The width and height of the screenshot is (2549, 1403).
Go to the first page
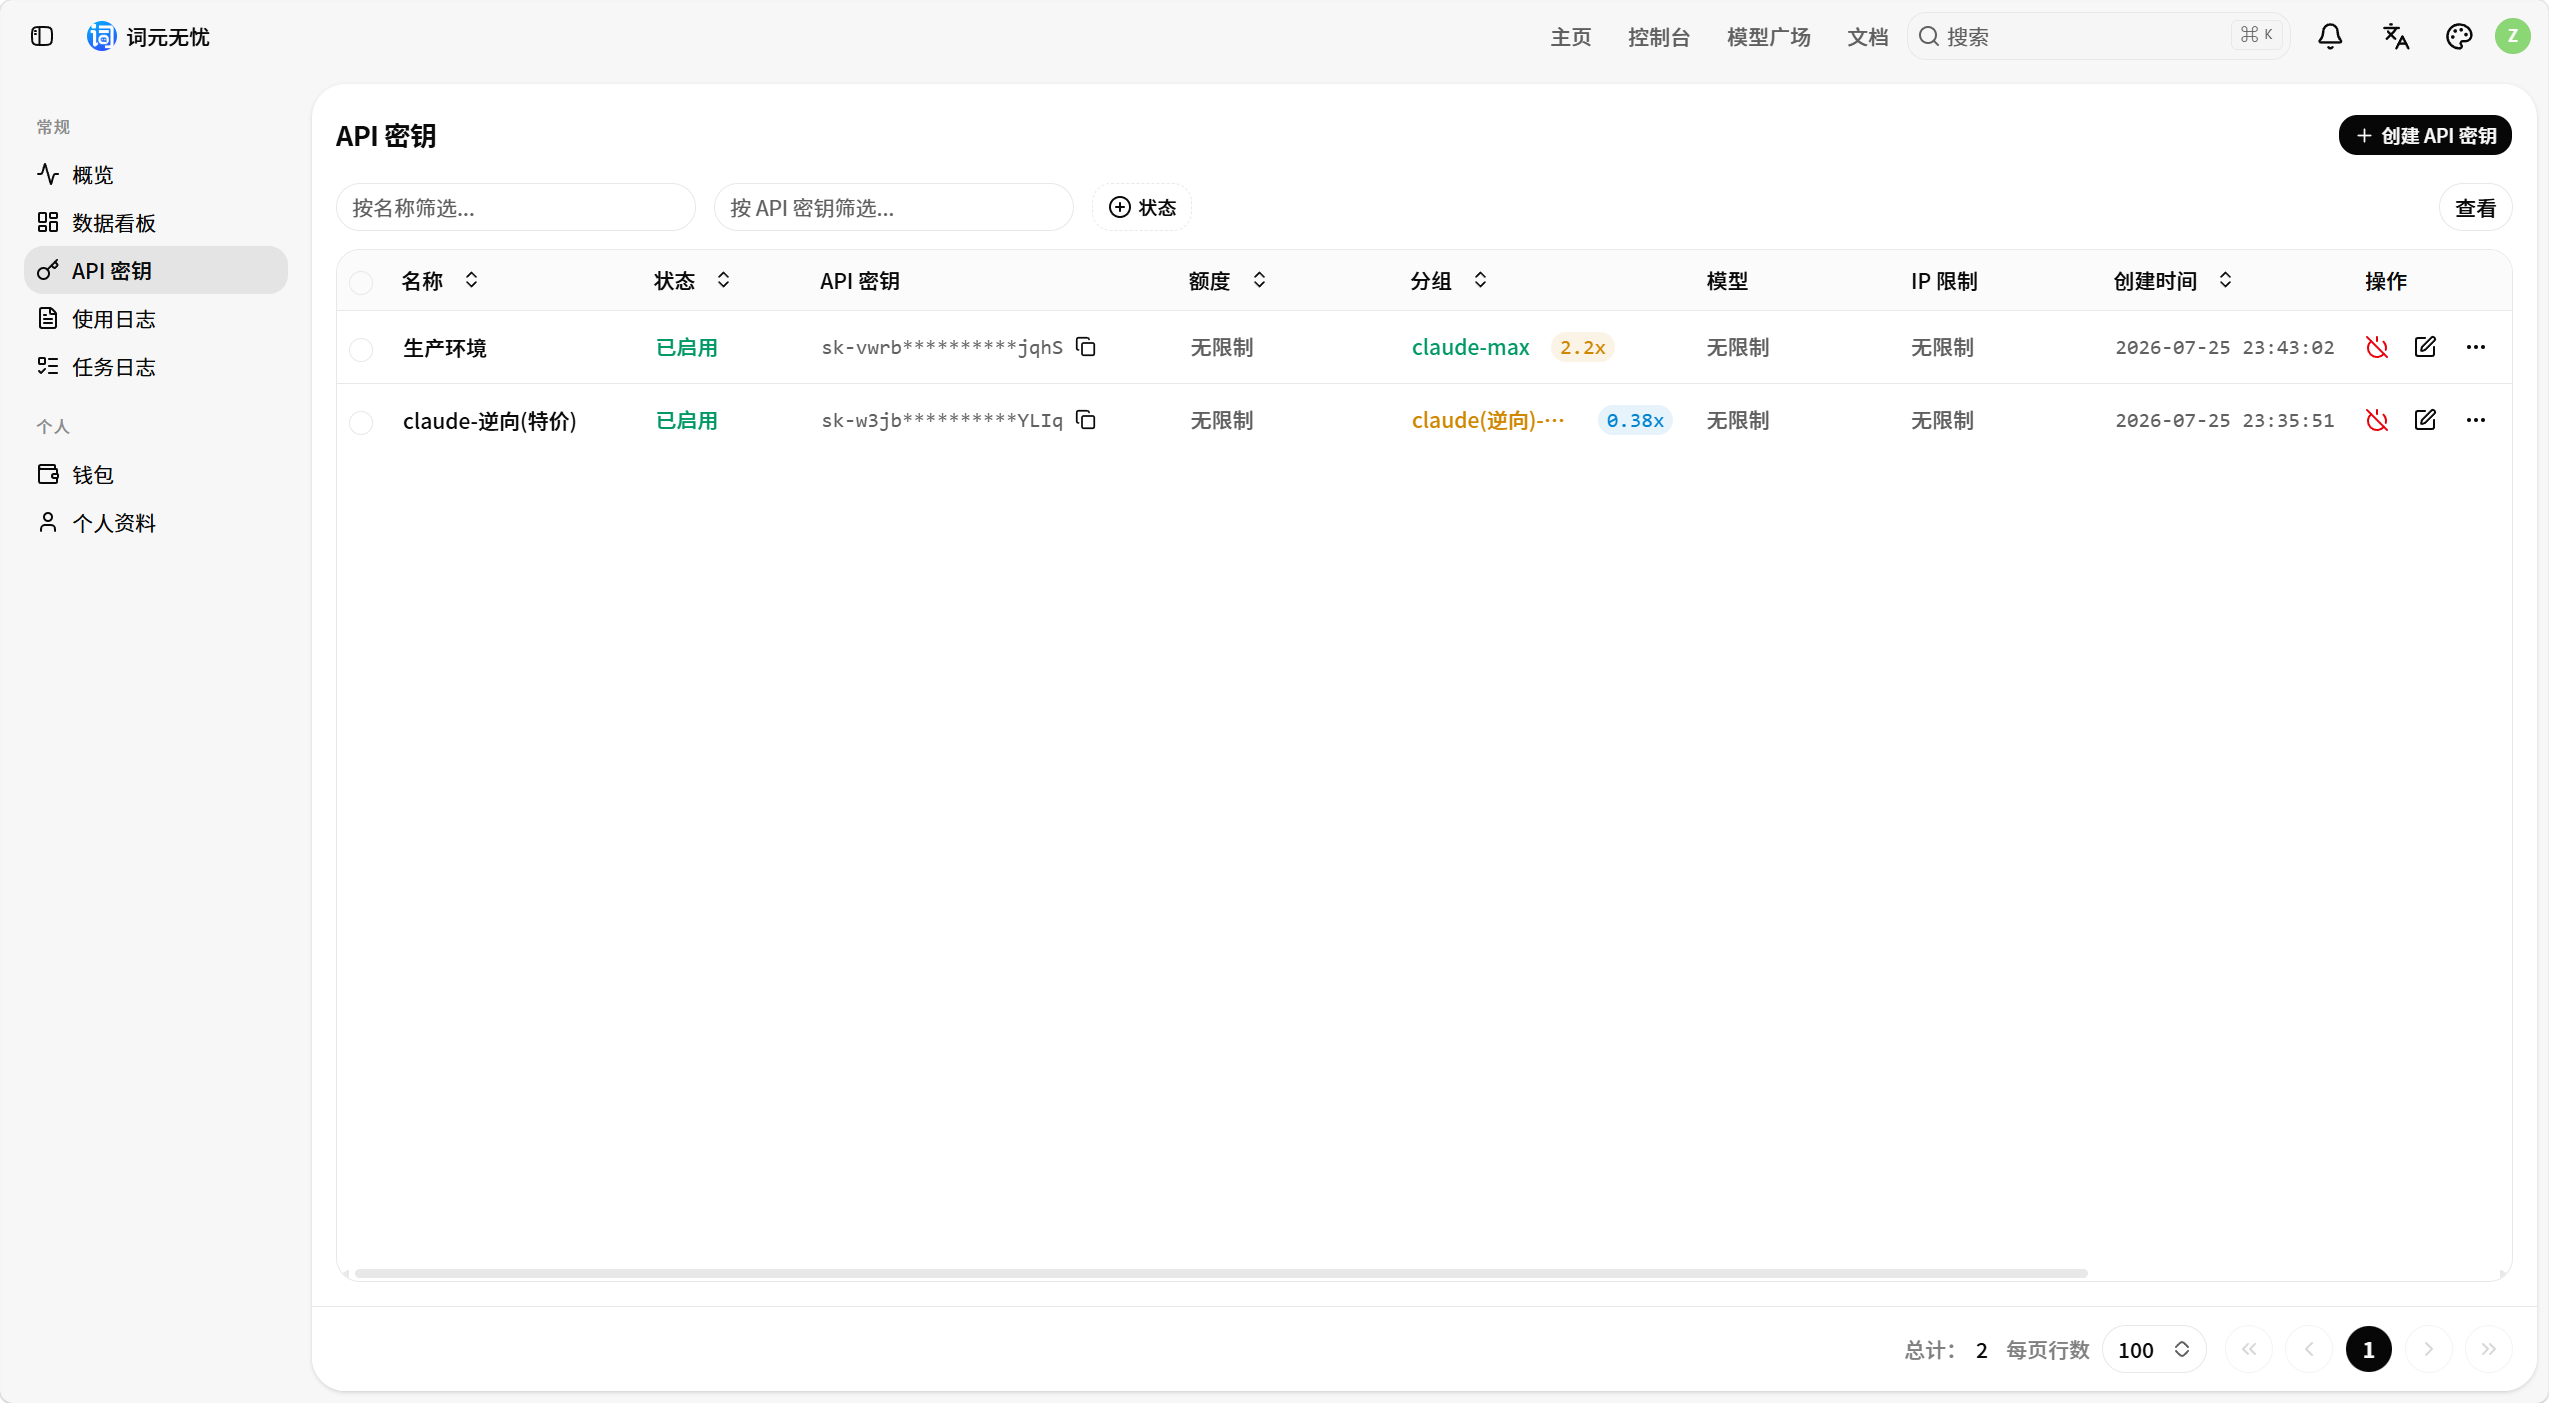pos(2249,1349)
